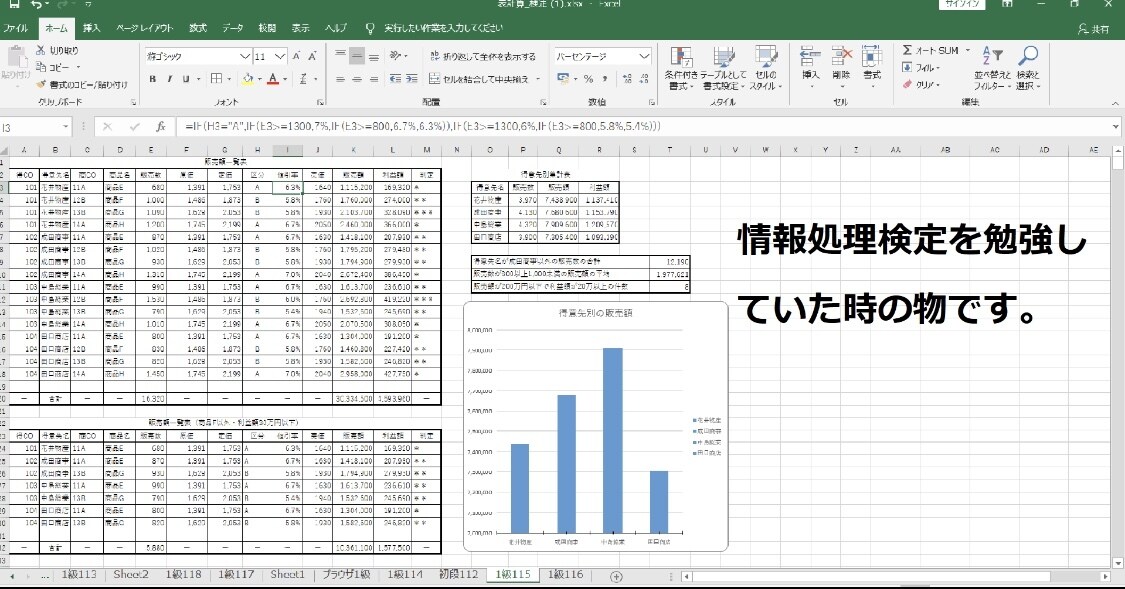Toggle Wrap Text (折り返して全体を表示する)
The width and height of the screenshot is (1125, 589).
483,56
